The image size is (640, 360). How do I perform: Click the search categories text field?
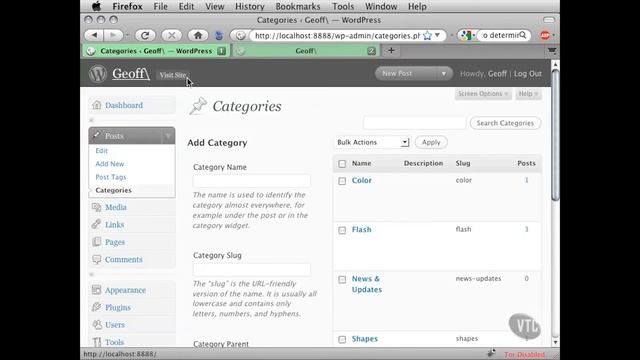[414, 123]
